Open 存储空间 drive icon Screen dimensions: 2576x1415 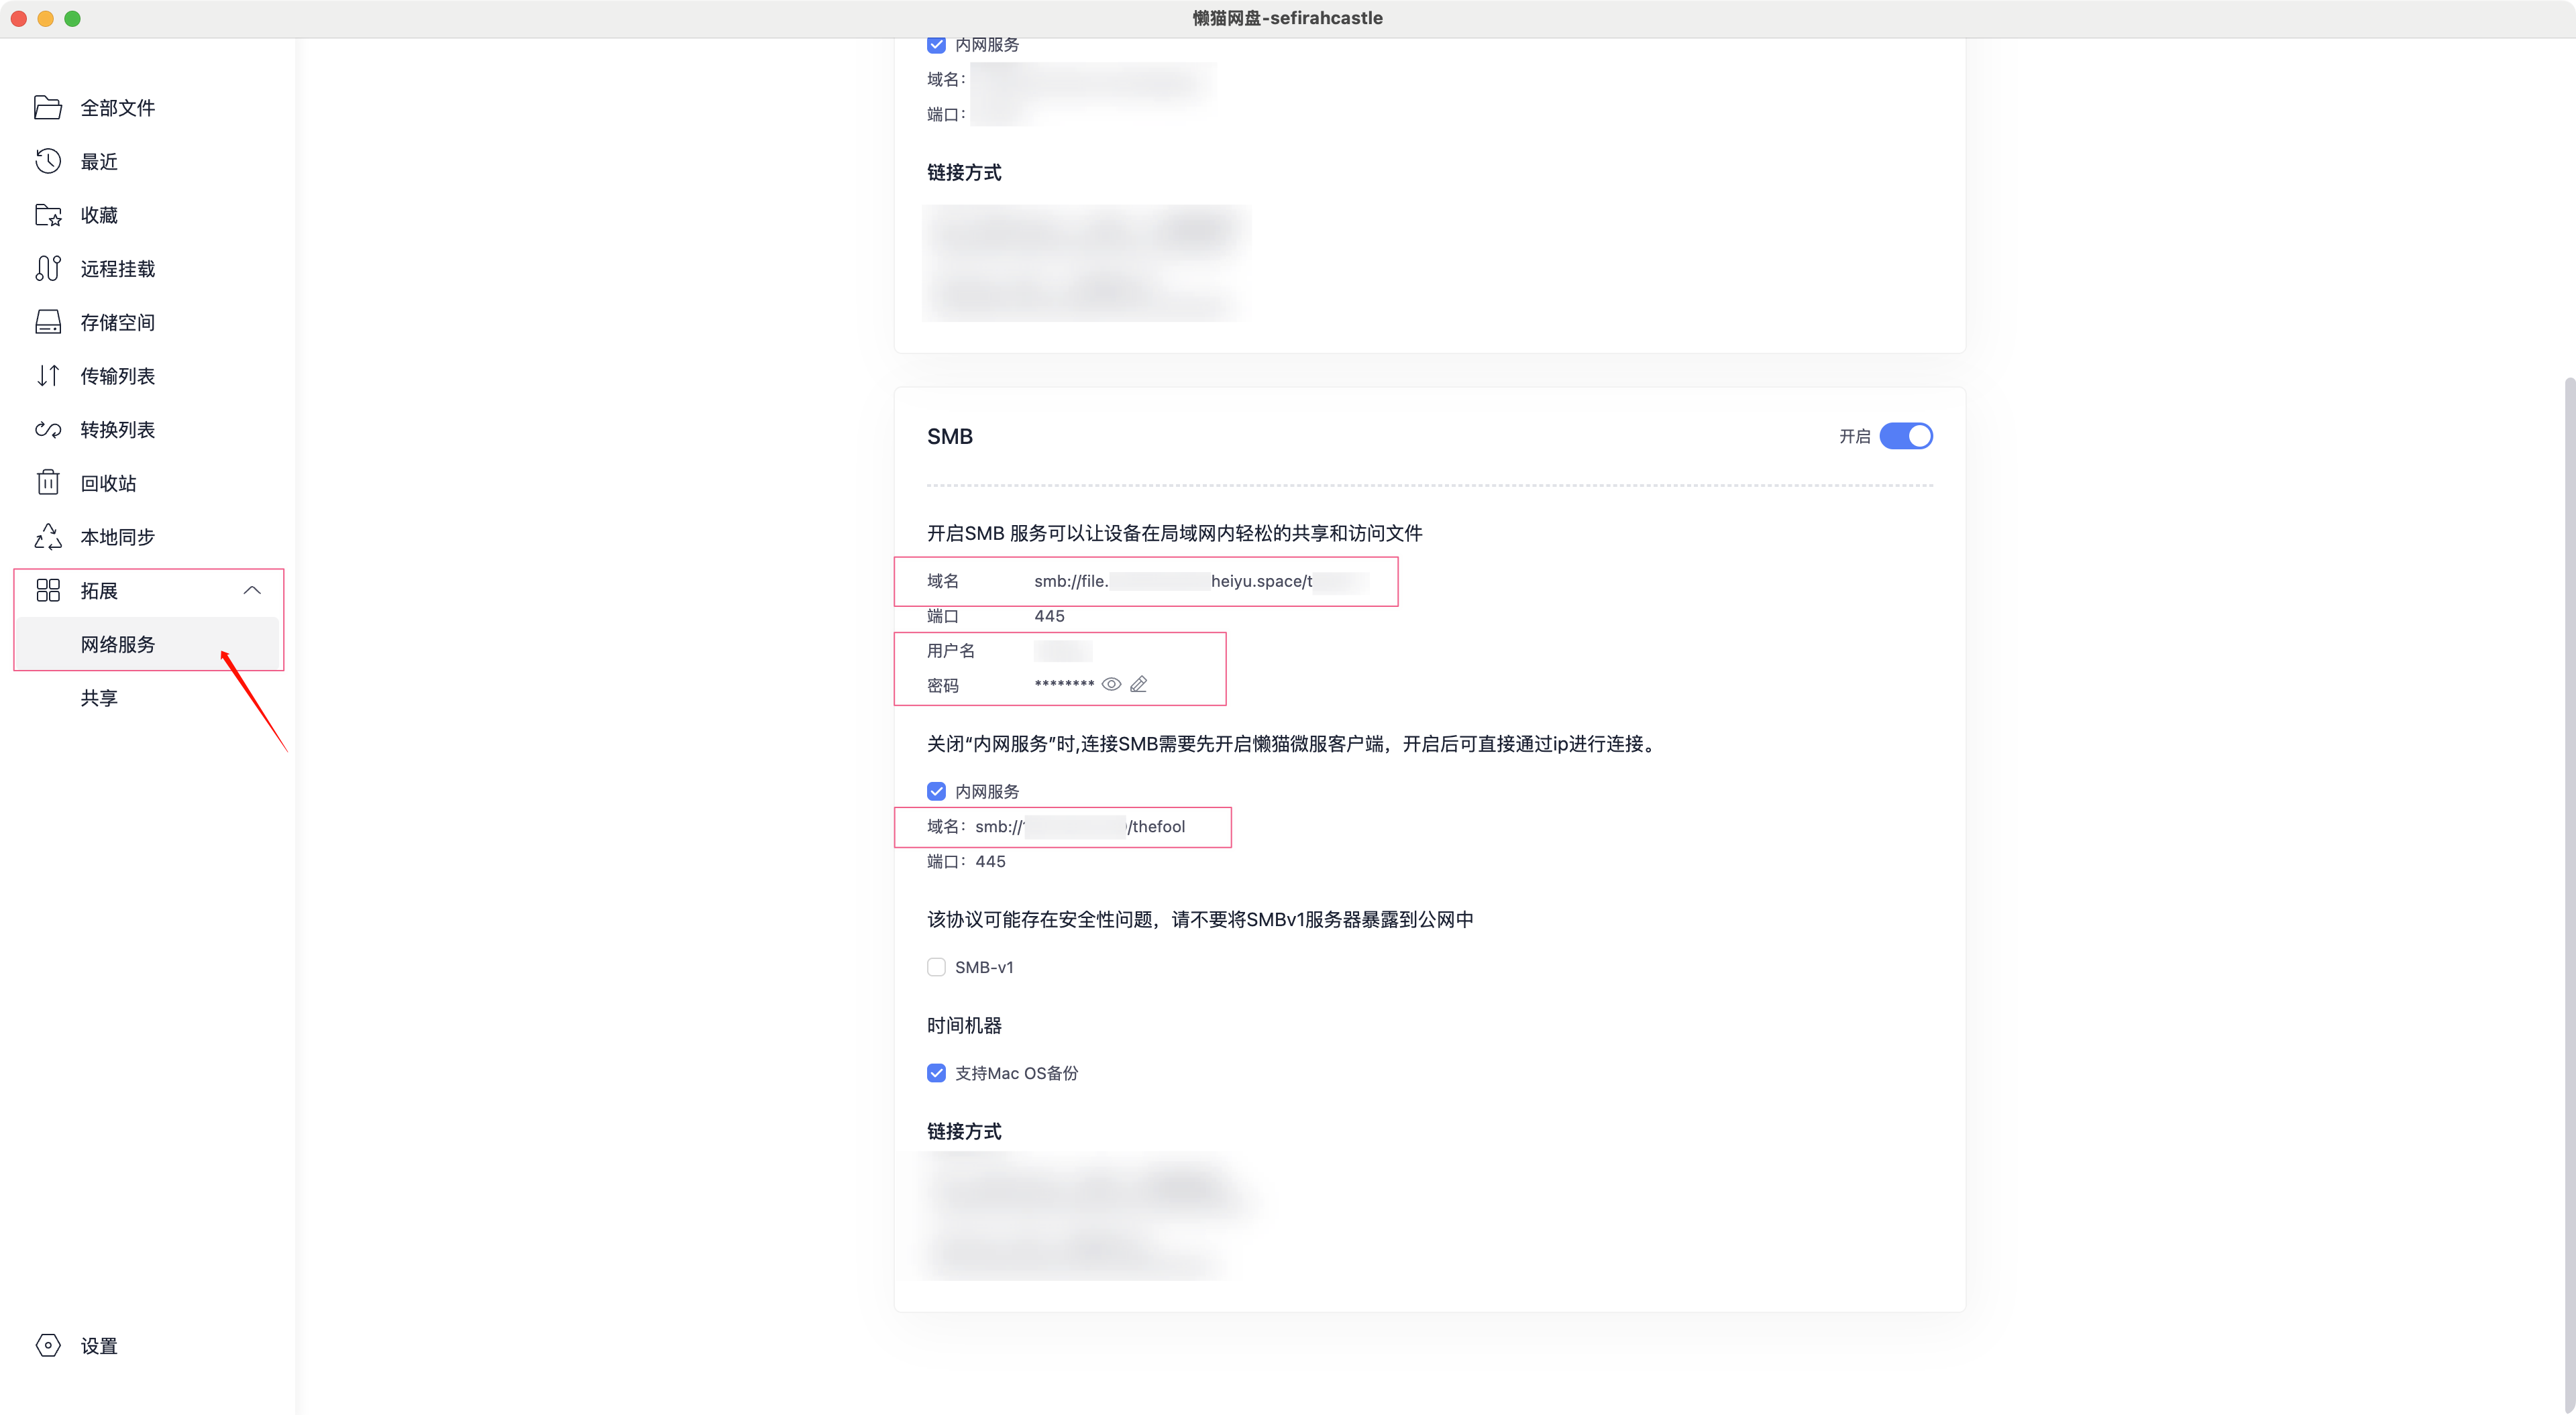[47, 322]
